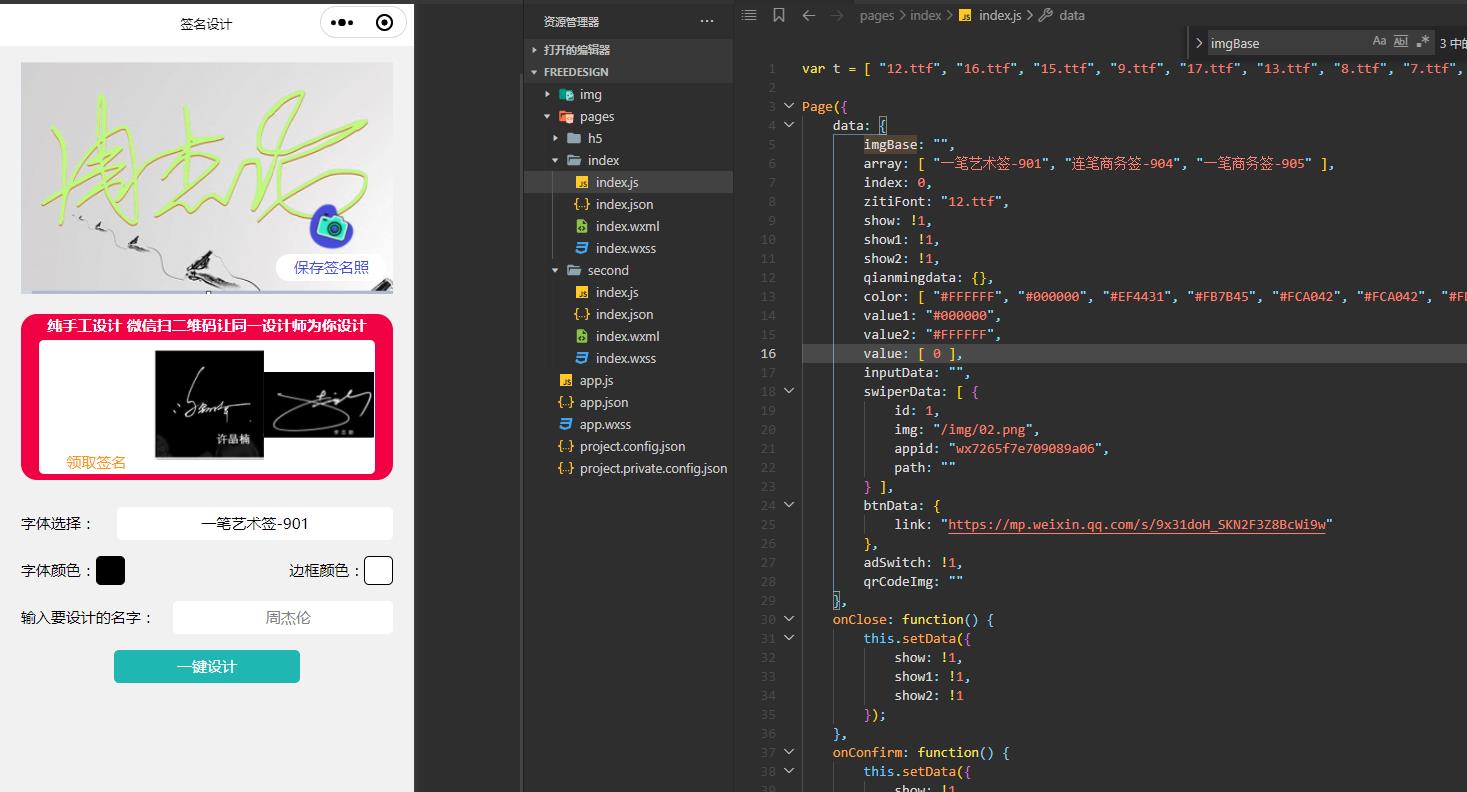
Task: Click the mini program close circle button
Action: [384, 23]
